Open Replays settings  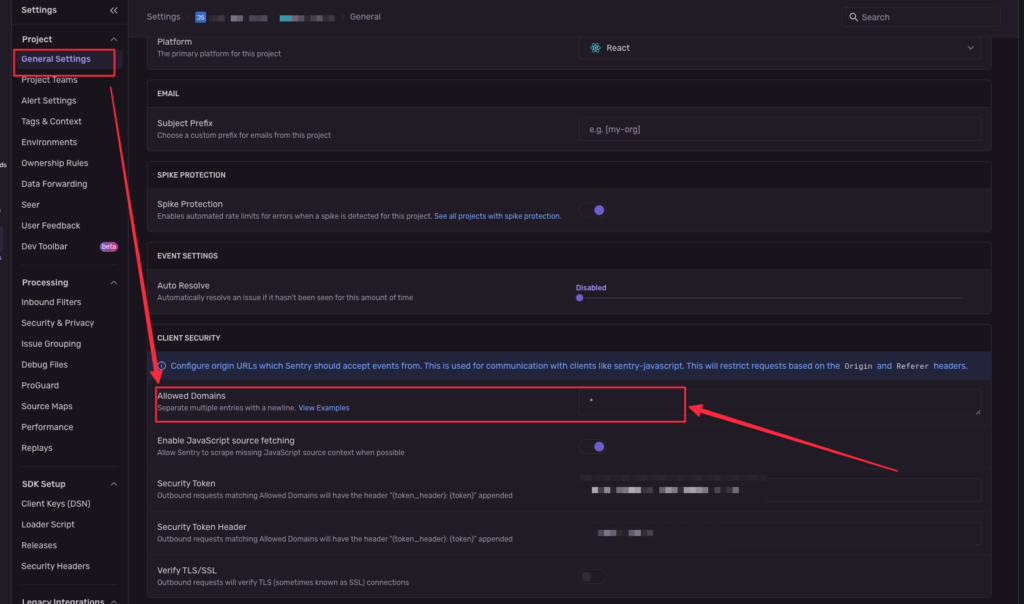(37, 449)
